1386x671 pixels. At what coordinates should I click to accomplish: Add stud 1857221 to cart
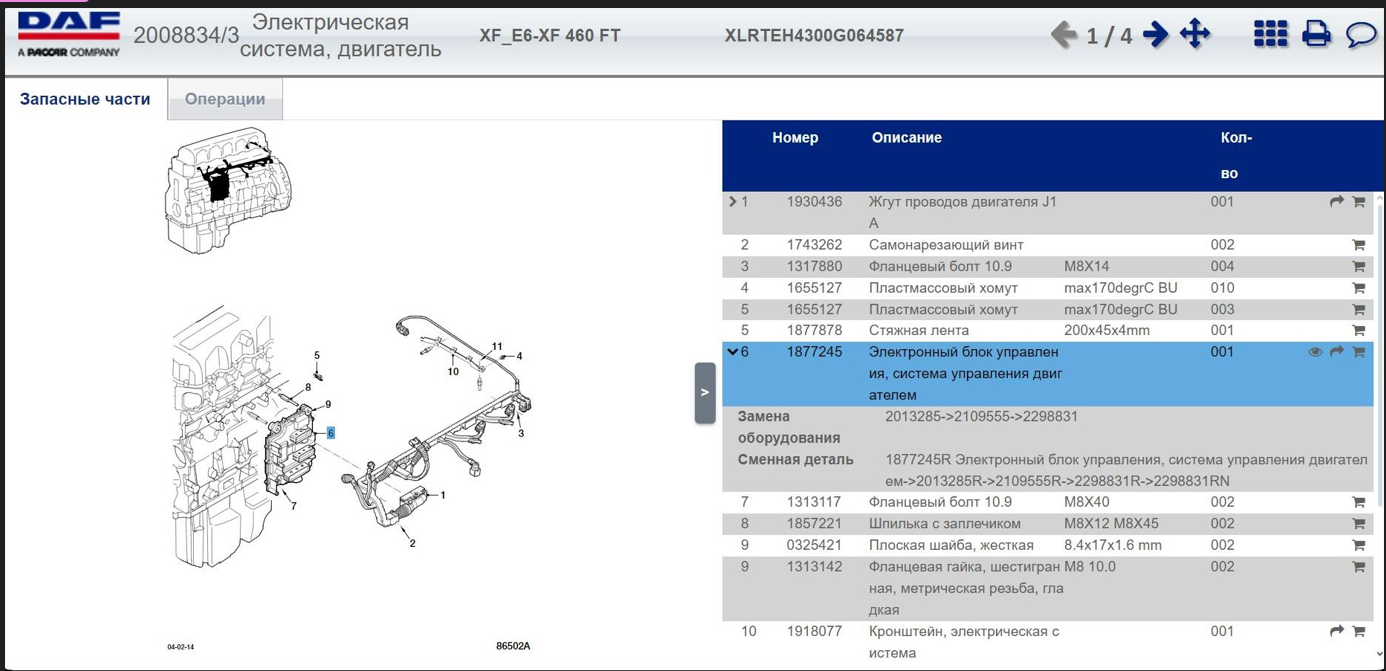tap(1358, 524)
